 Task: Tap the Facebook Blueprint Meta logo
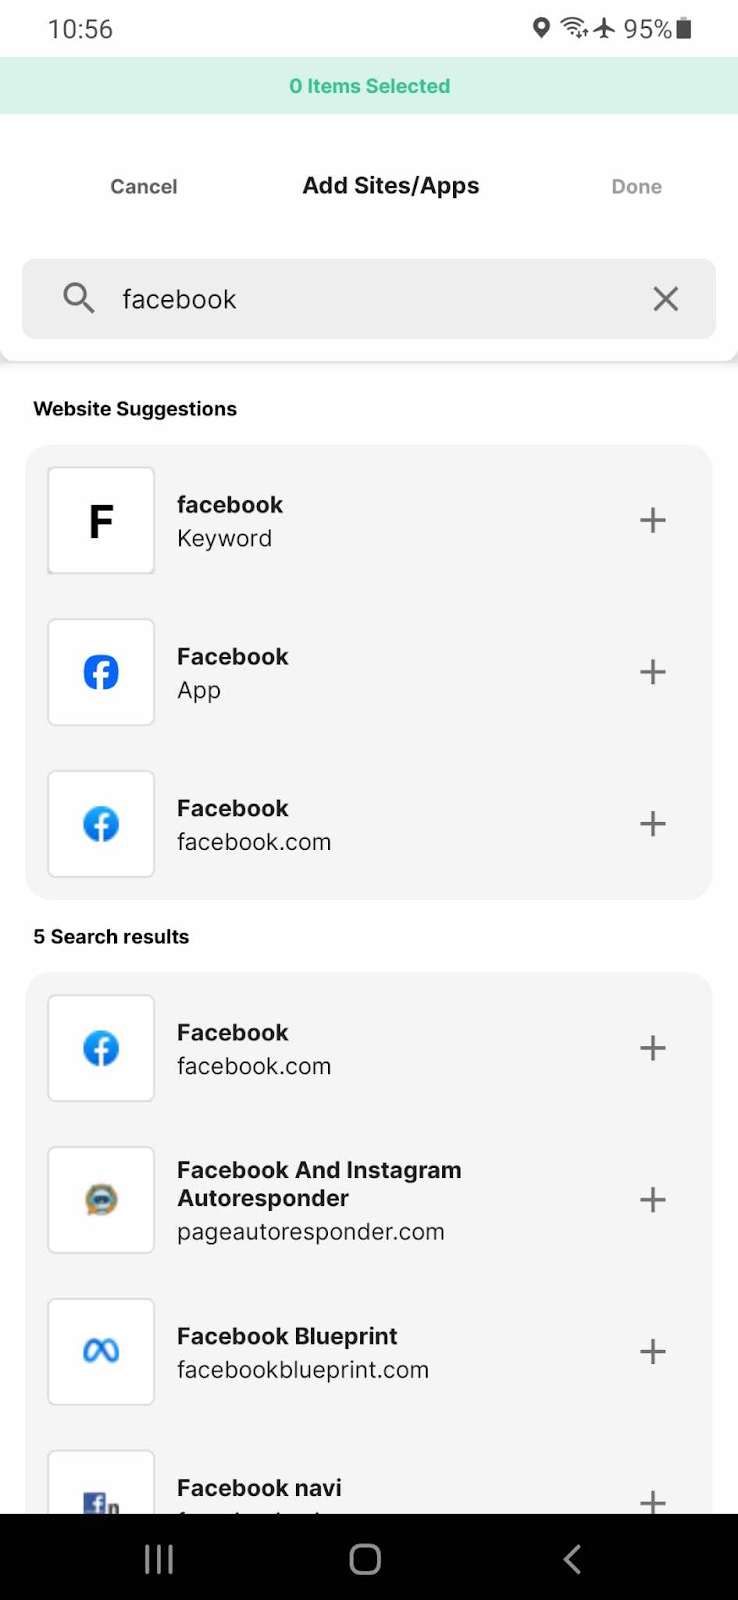point(101,1352)
